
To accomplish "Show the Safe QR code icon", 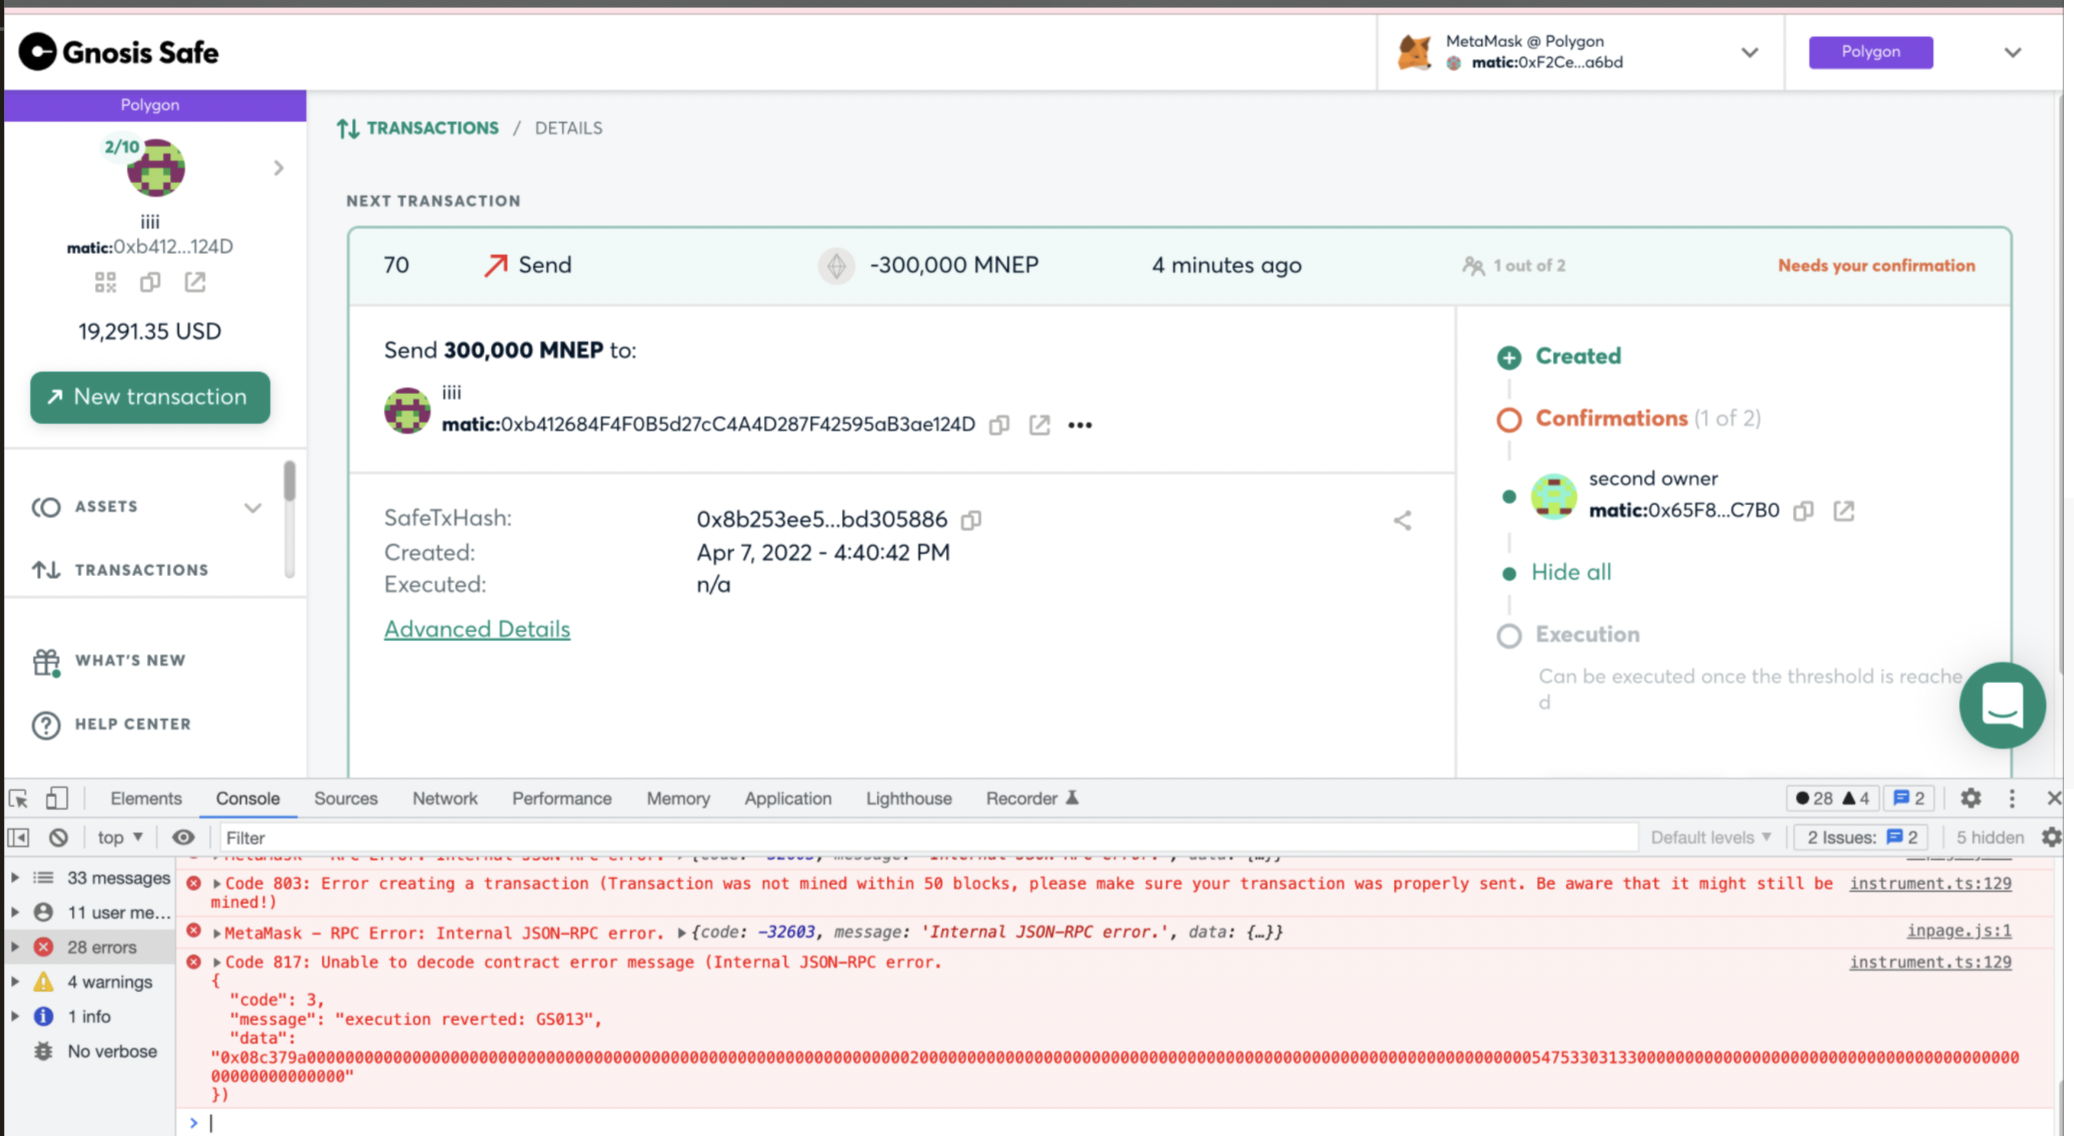I will click(105, 283).
